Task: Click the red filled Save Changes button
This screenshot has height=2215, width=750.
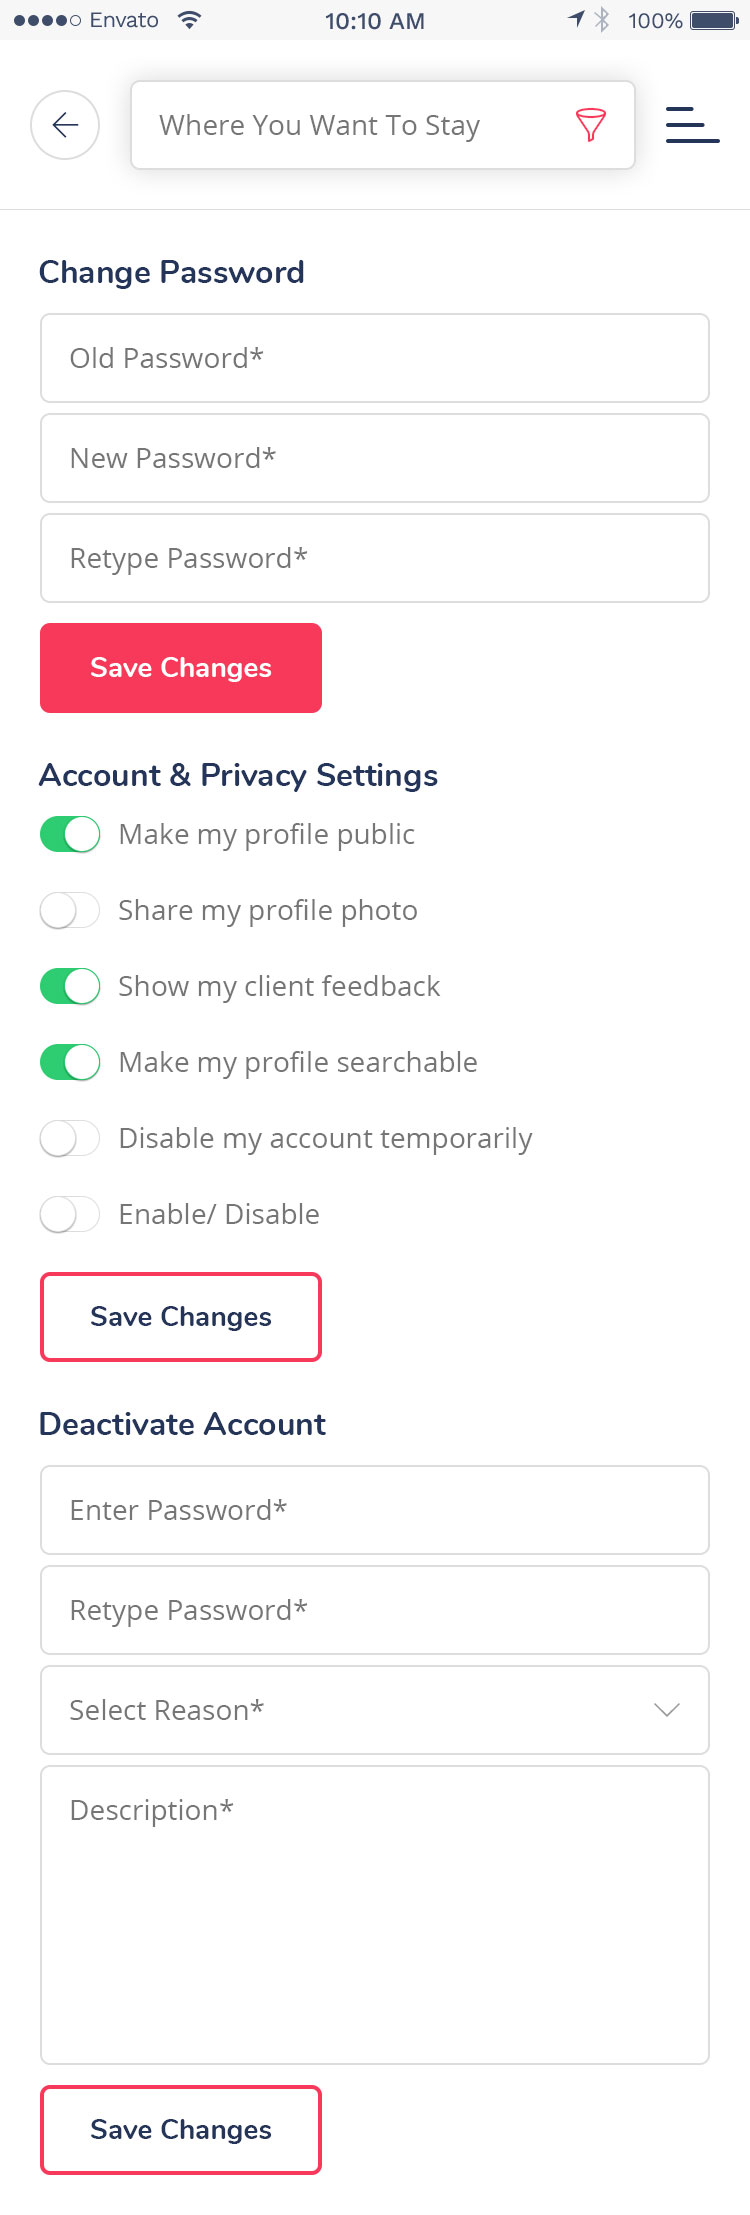Action: [x=181, y=668]
